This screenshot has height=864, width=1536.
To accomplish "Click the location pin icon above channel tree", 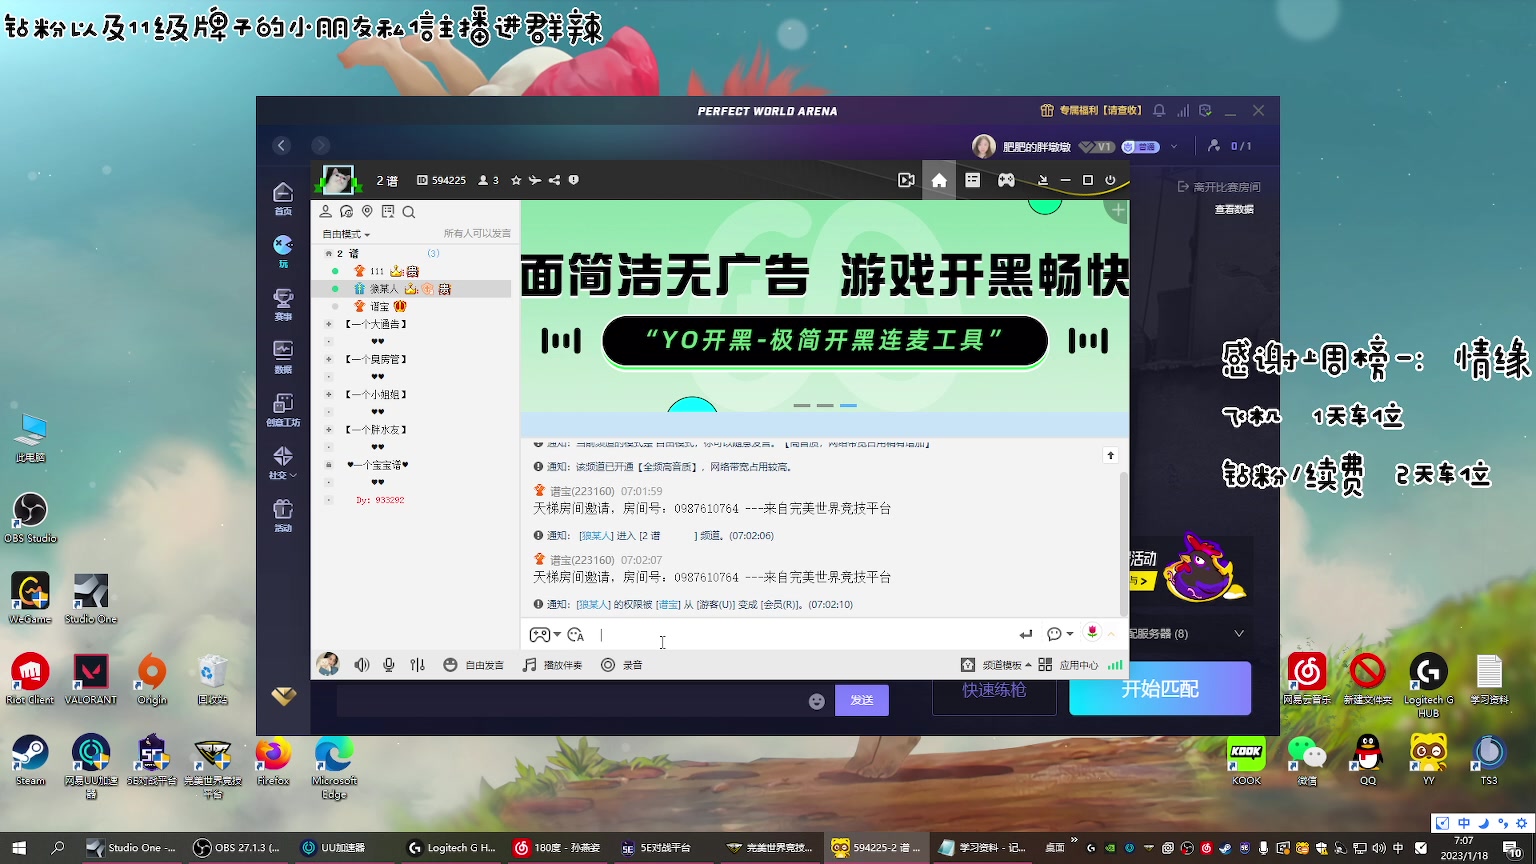I will (x=367, y=212).
